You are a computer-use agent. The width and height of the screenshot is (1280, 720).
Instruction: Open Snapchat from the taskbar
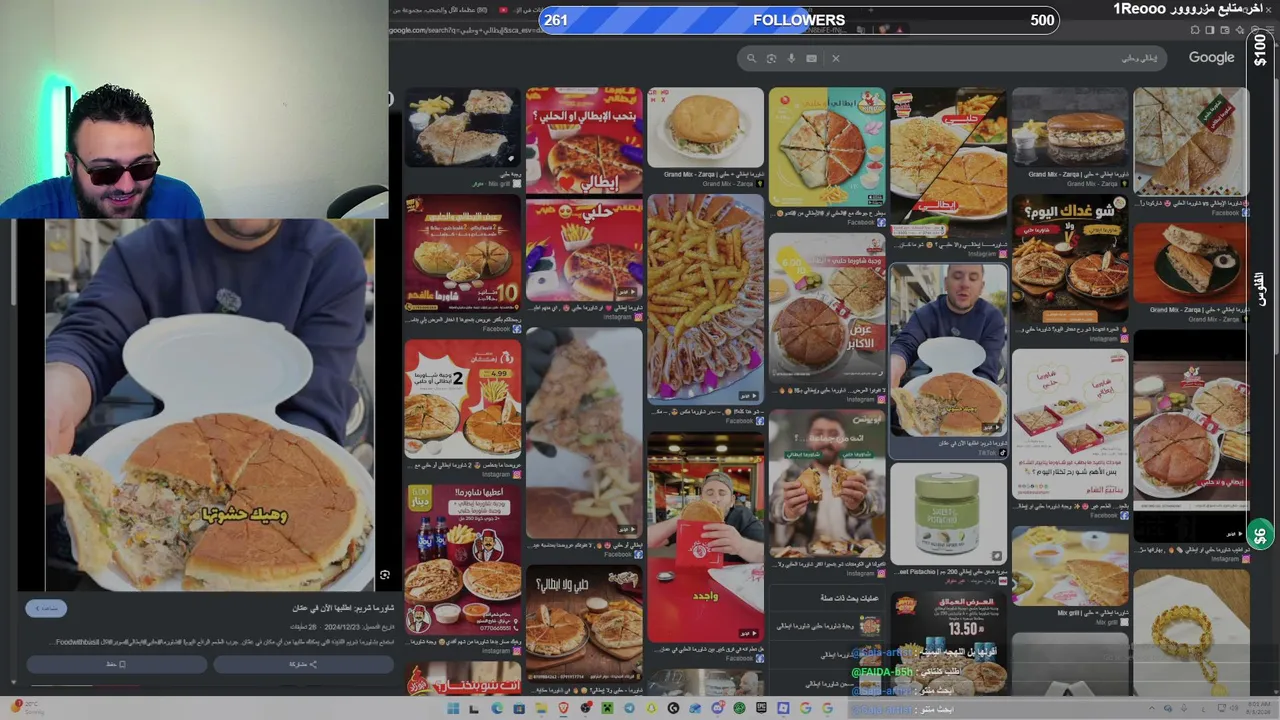pos(651,708)
